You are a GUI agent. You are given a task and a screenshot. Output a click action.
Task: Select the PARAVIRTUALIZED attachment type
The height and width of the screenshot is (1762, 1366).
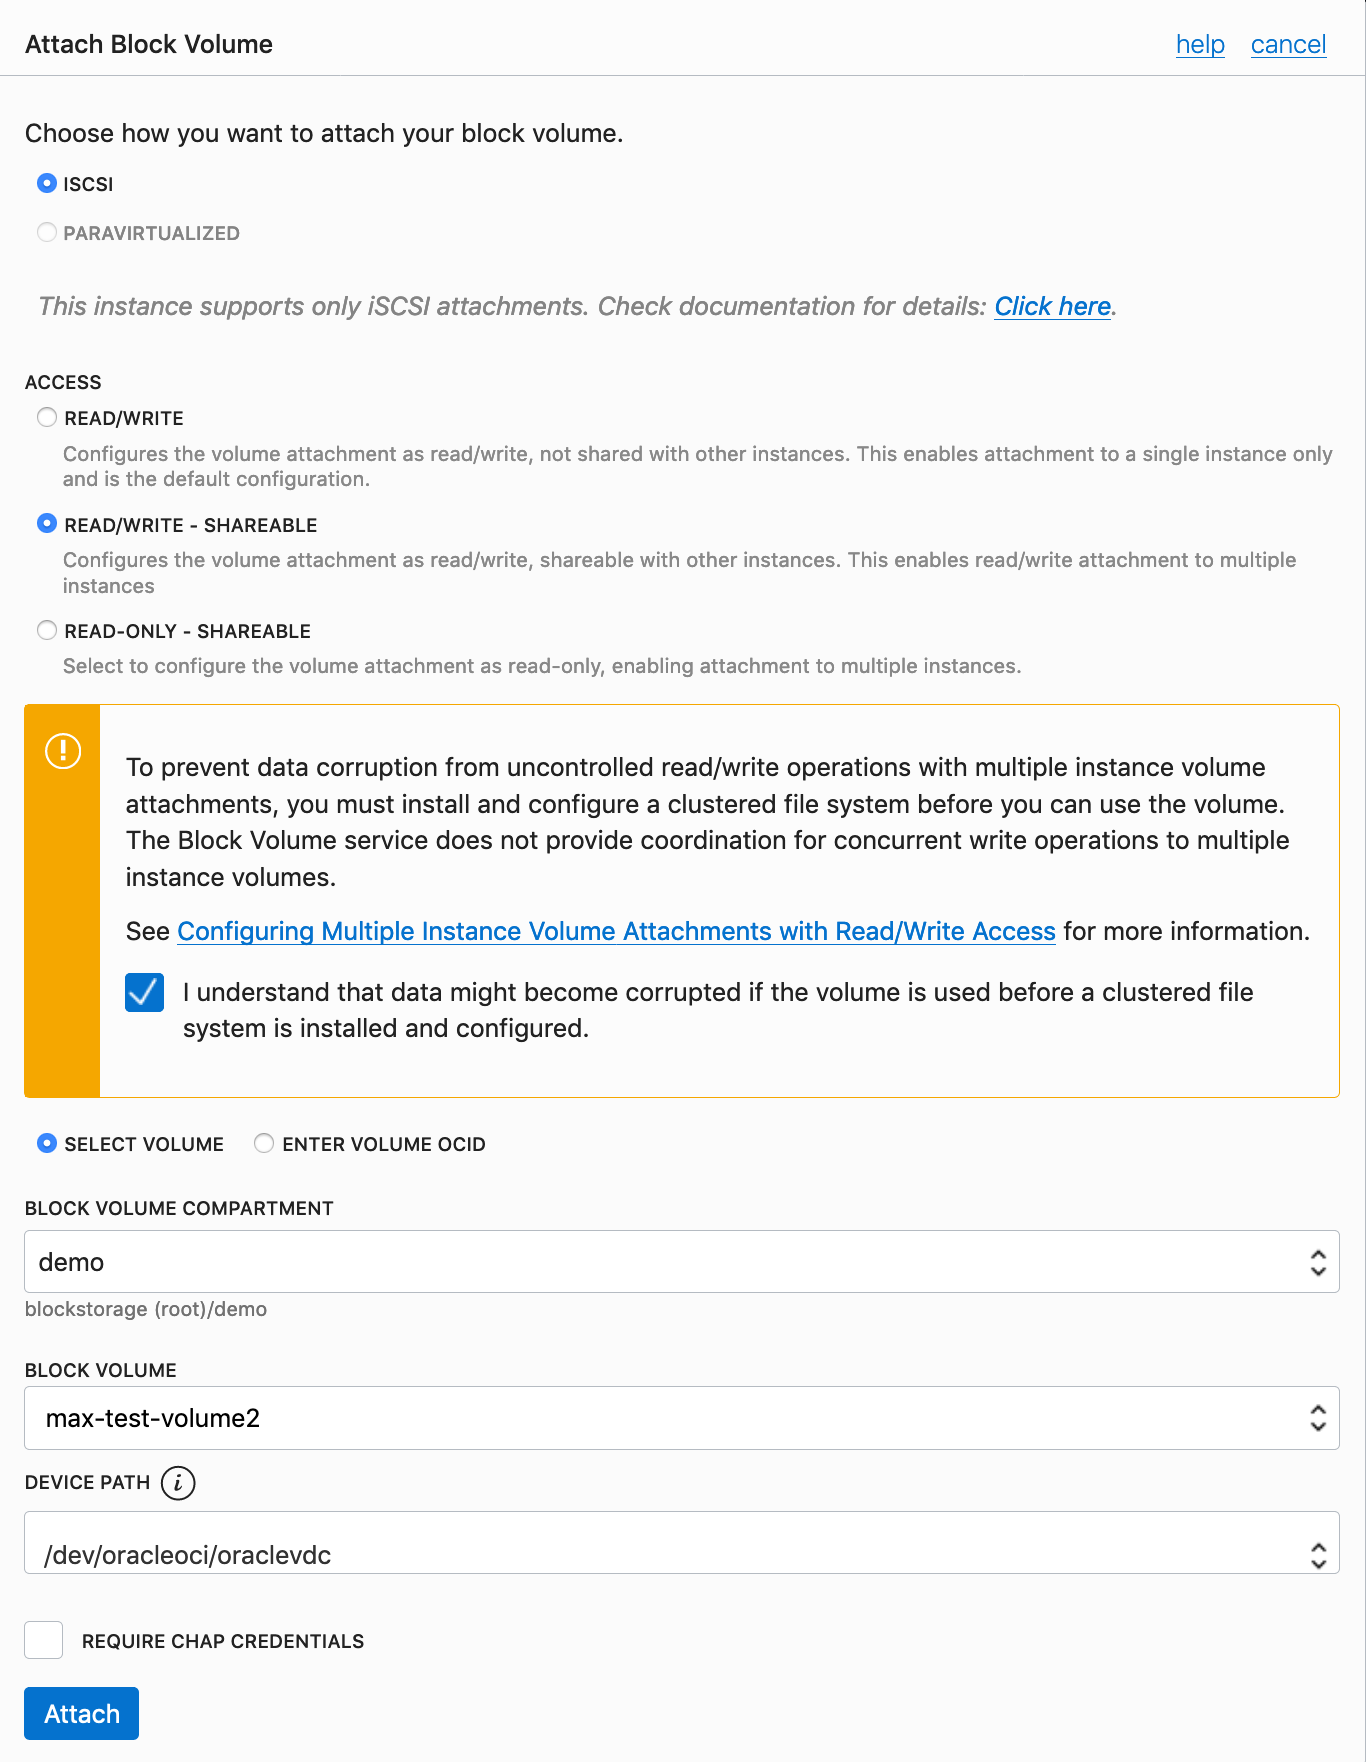tap(47, 232)
